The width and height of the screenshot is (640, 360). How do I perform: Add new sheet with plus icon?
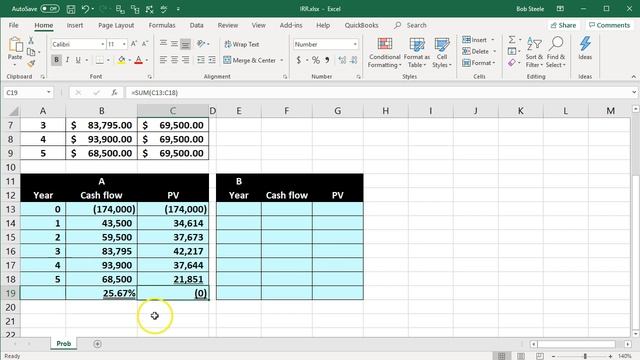[97, 344]
